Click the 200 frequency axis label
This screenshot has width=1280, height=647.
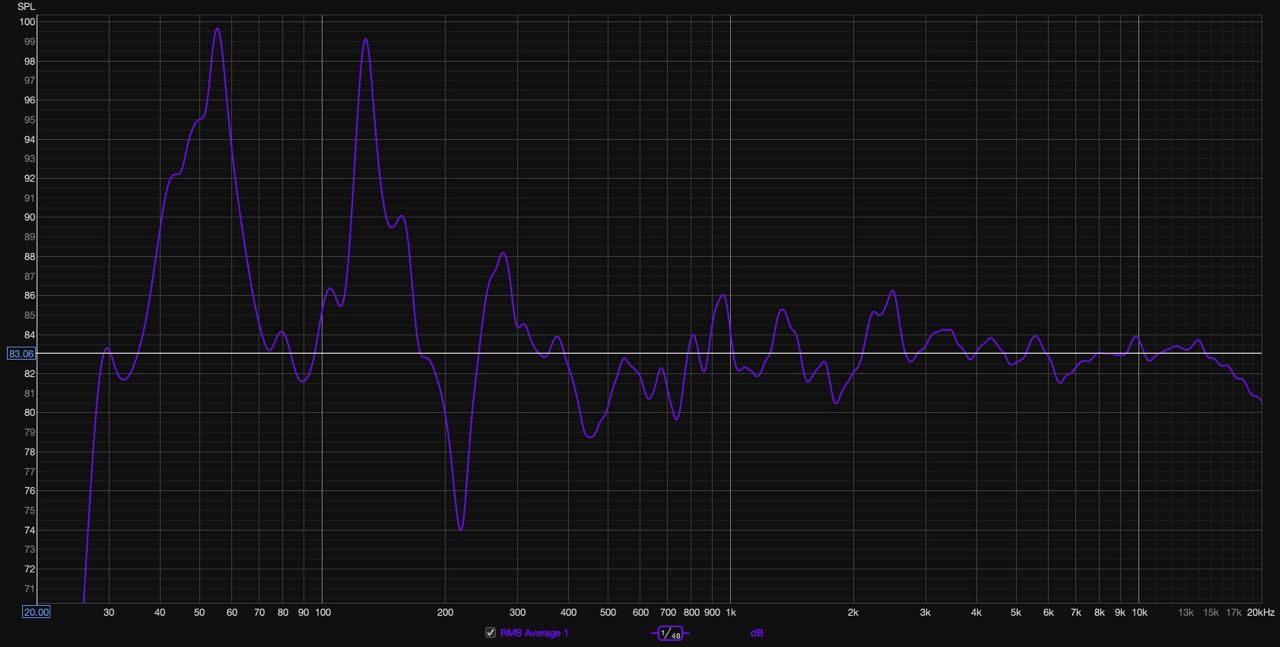click(x=445, y=612)
